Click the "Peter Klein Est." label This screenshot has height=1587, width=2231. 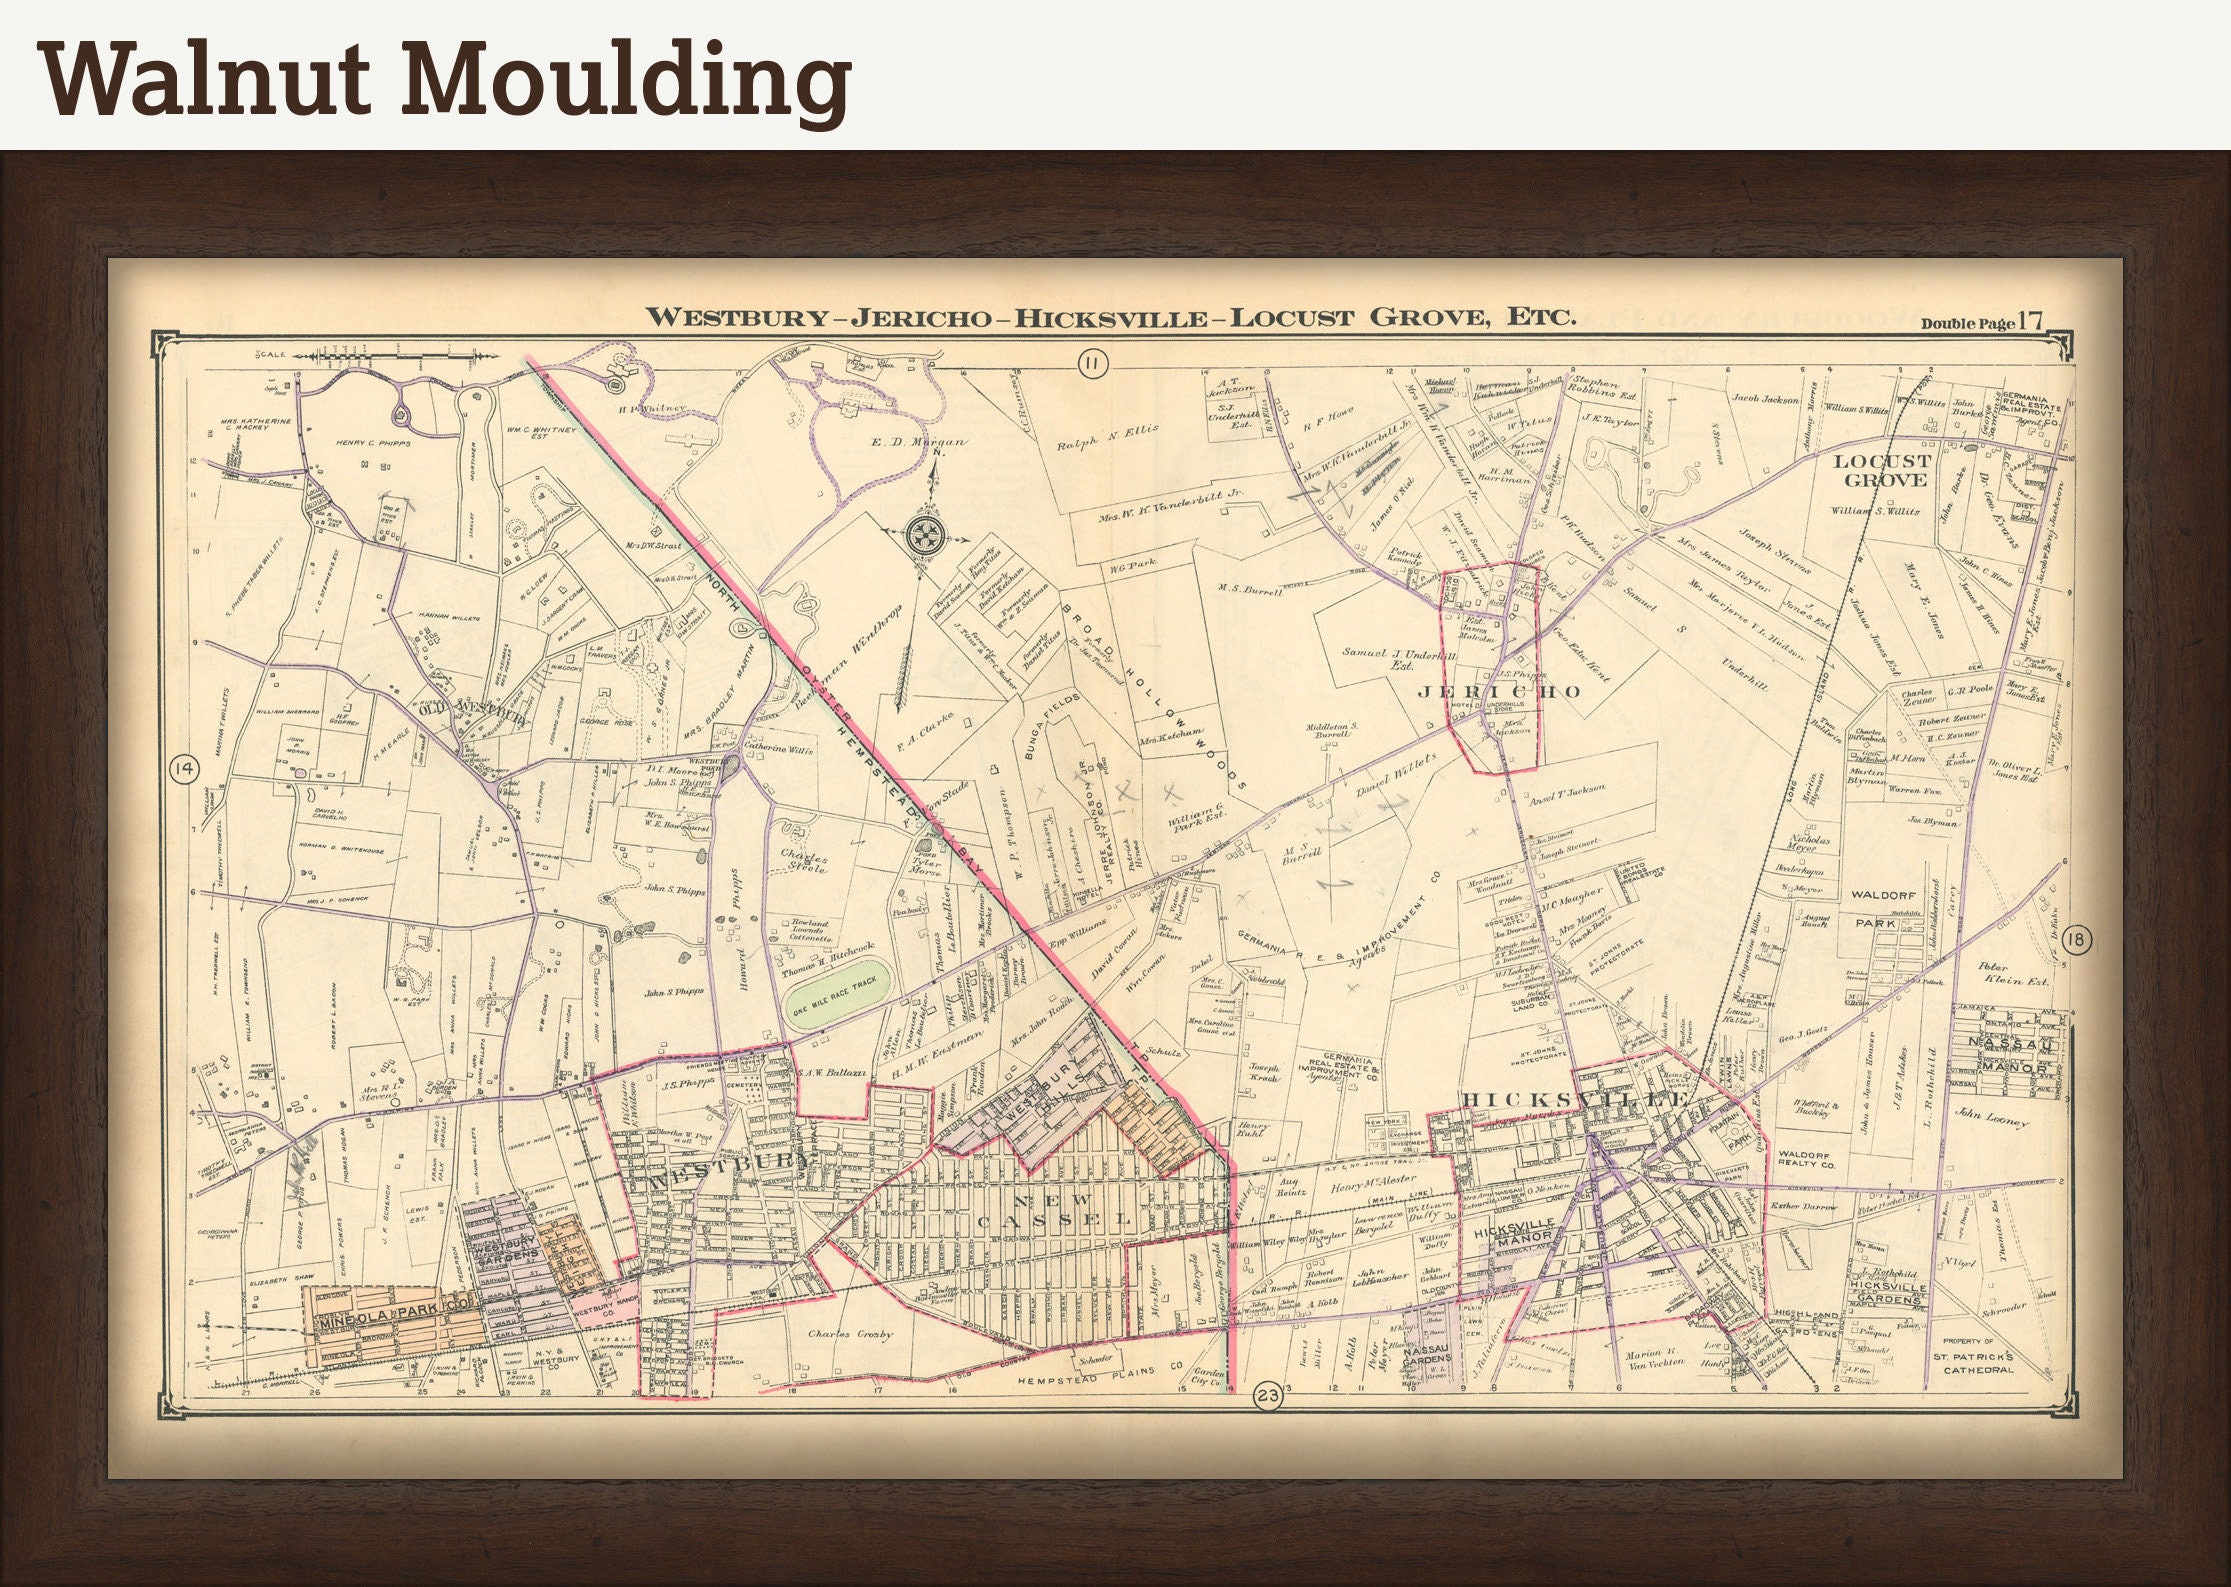click(2014, 974)
